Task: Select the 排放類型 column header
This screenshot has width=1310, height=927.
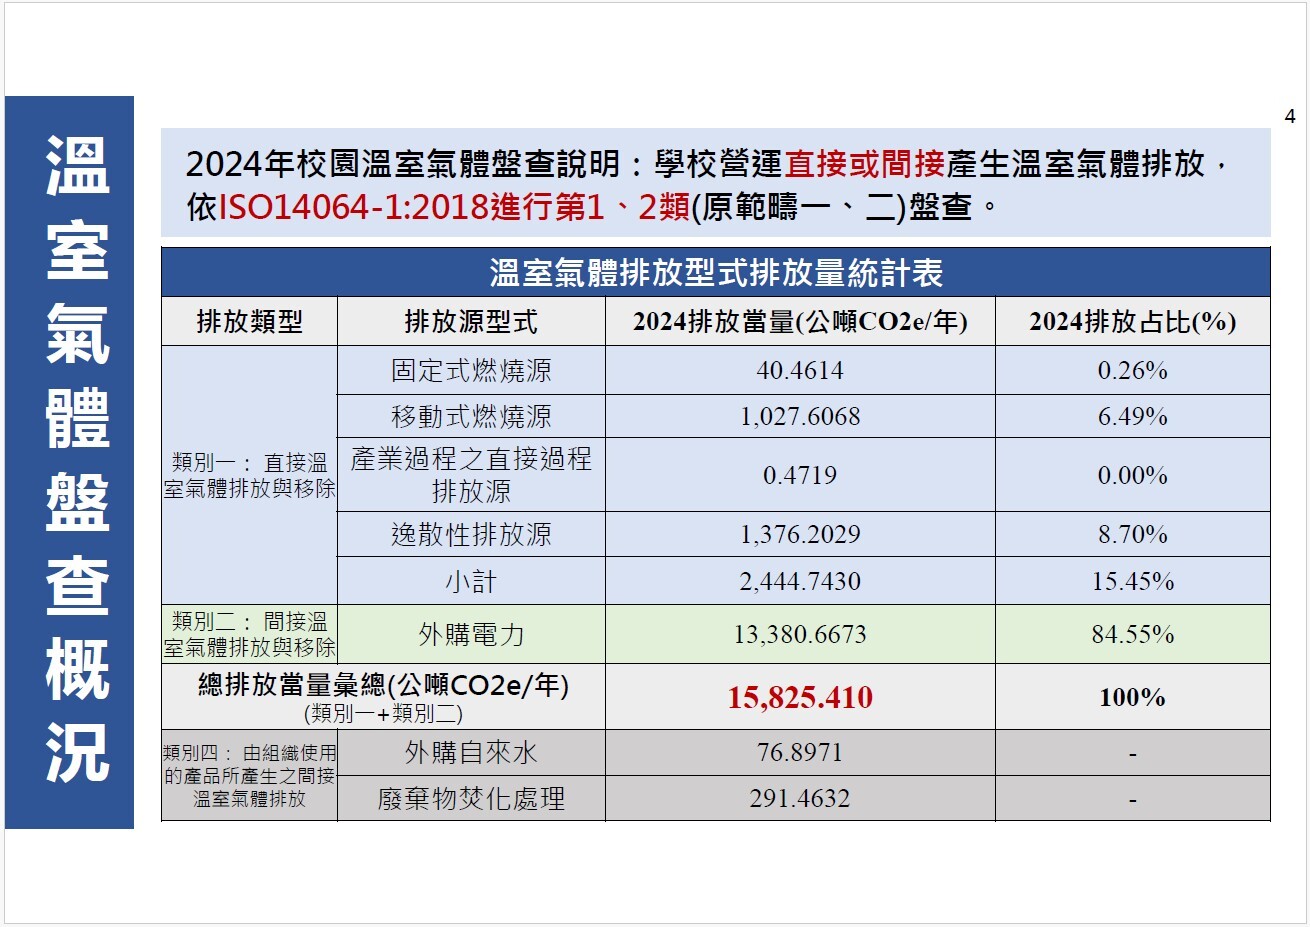Action: tap(249, 322)
